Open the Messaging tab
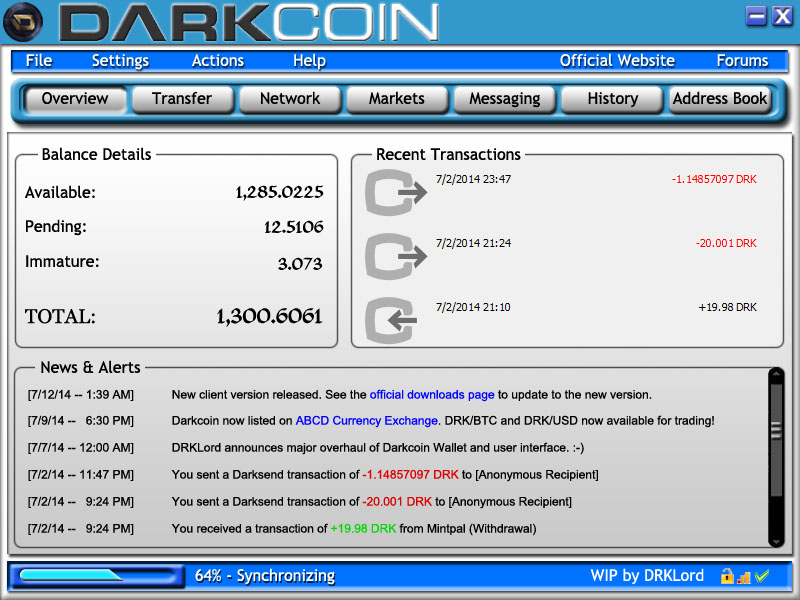The width and height of the screenshot is (800, 600). click(x=505, y=98)
